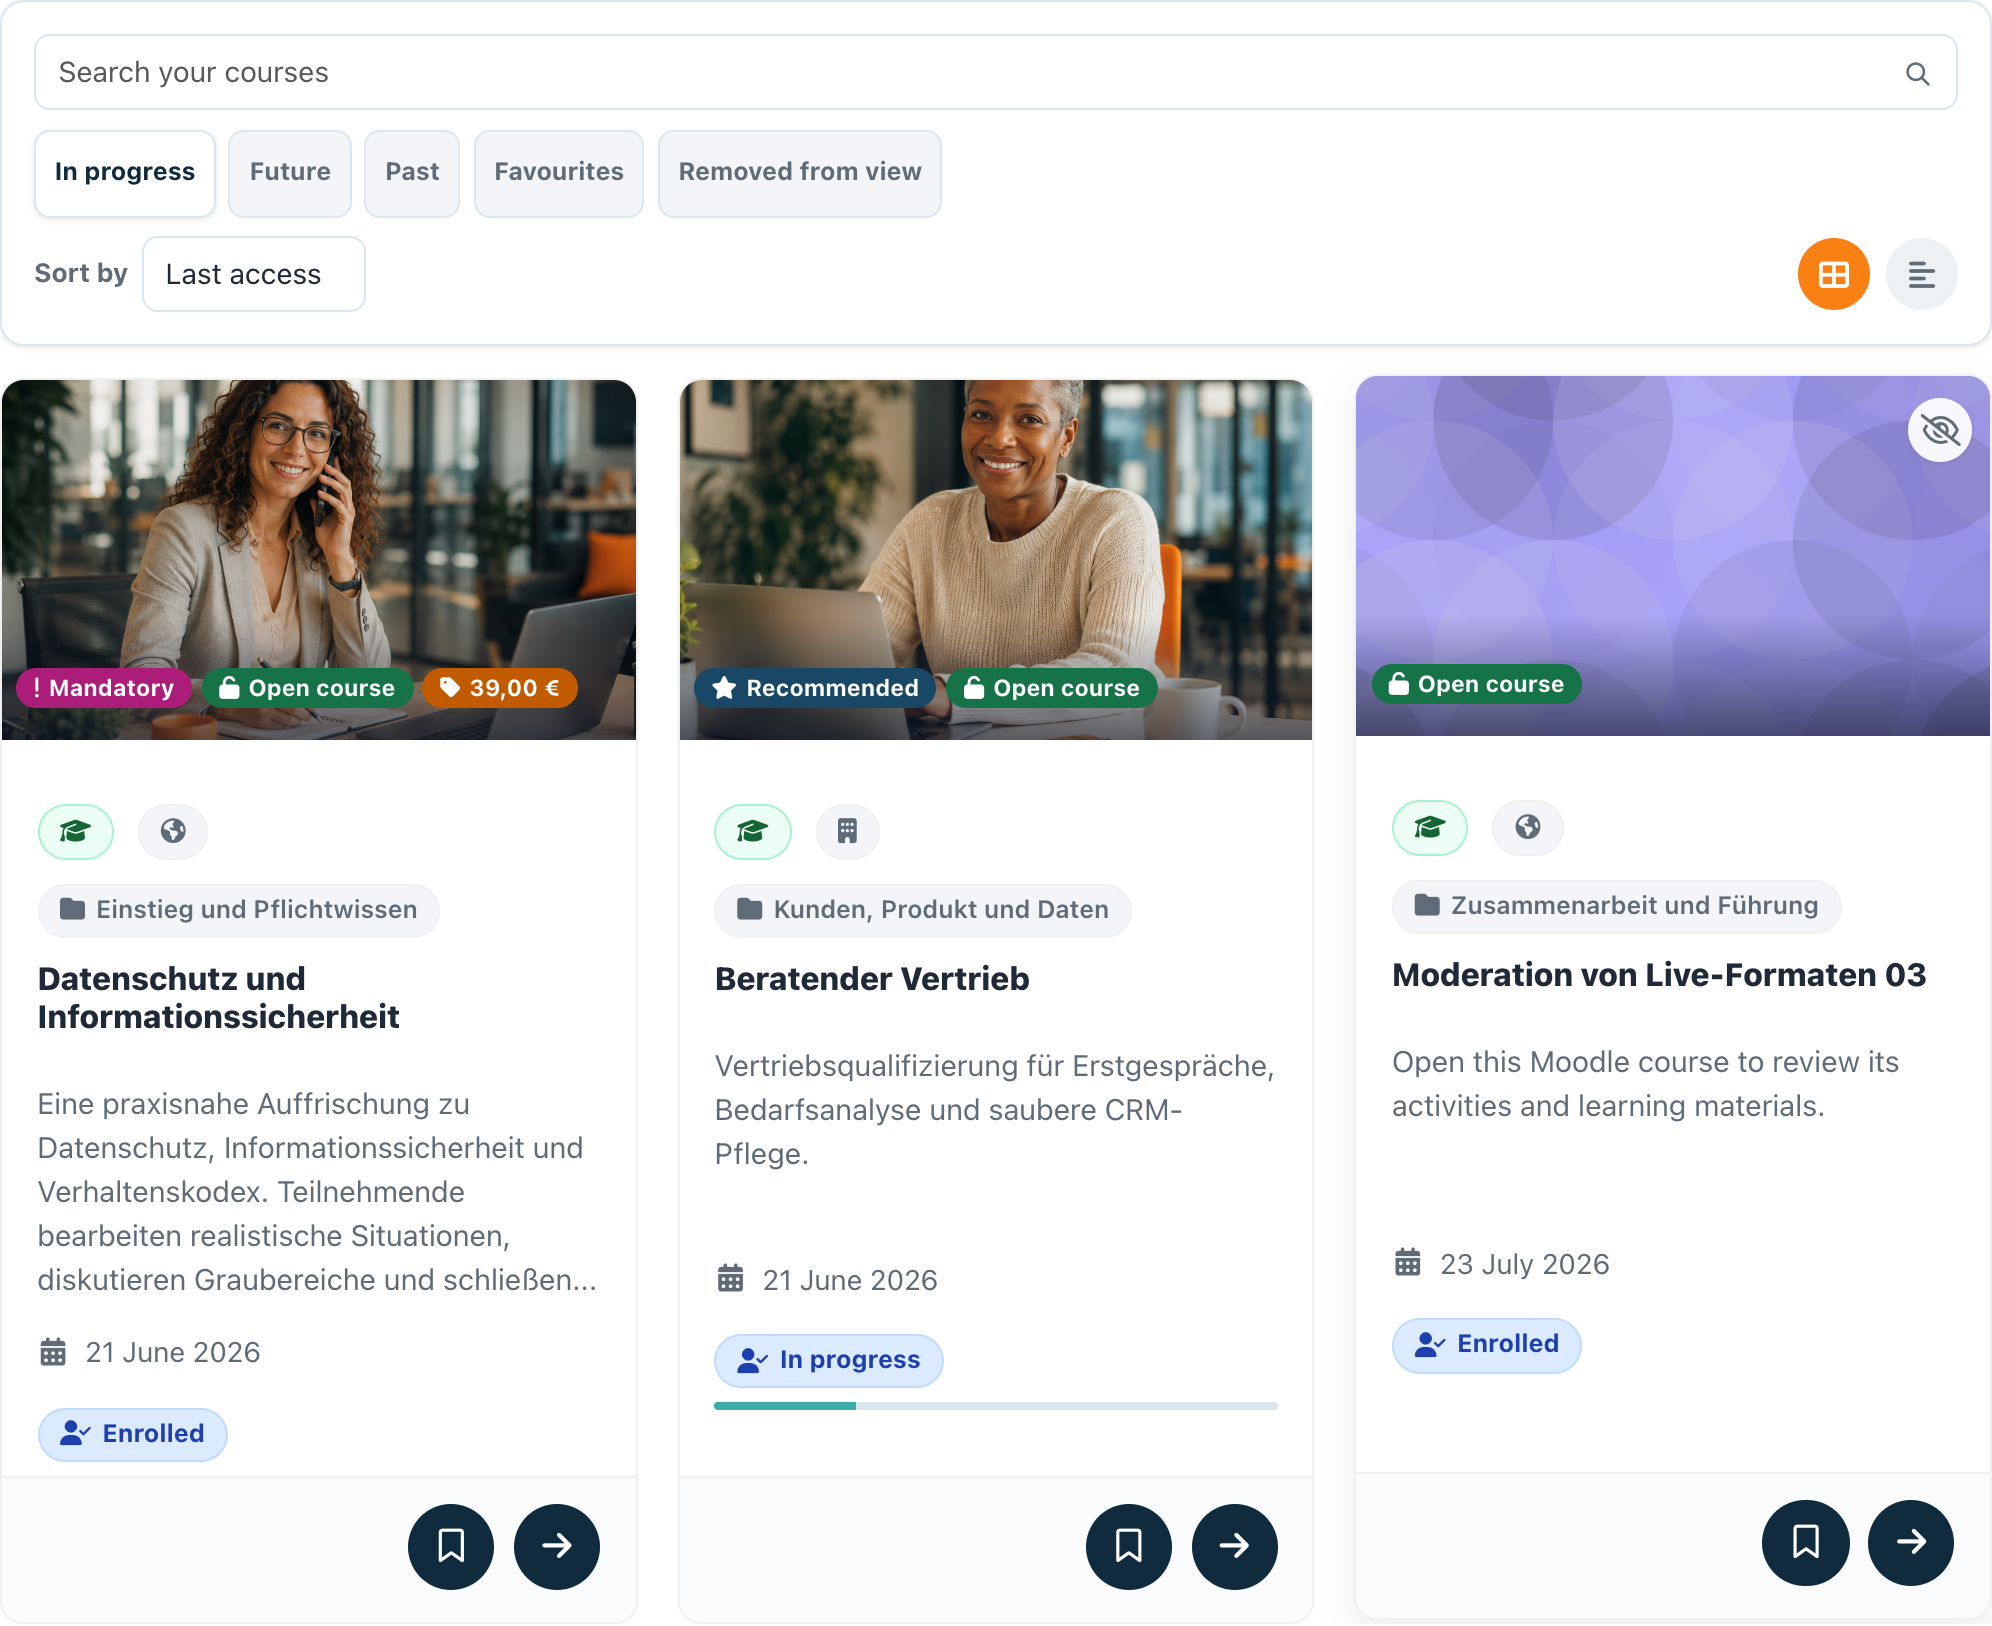Open Beratender Vertrieb with arrow button
This screenshot has height=1626, width=1992.
pyautogui.click(x=1235, y=1546)
